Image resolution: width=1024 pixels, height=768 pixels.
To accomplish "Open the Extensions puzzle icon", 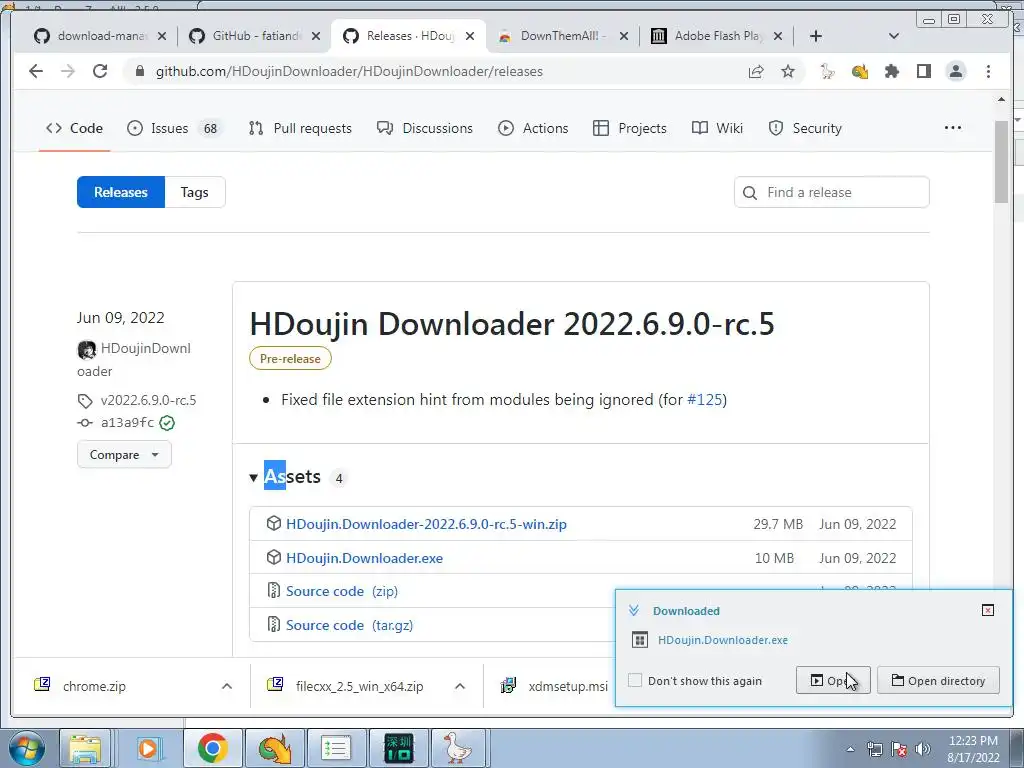I will [891, 71].
